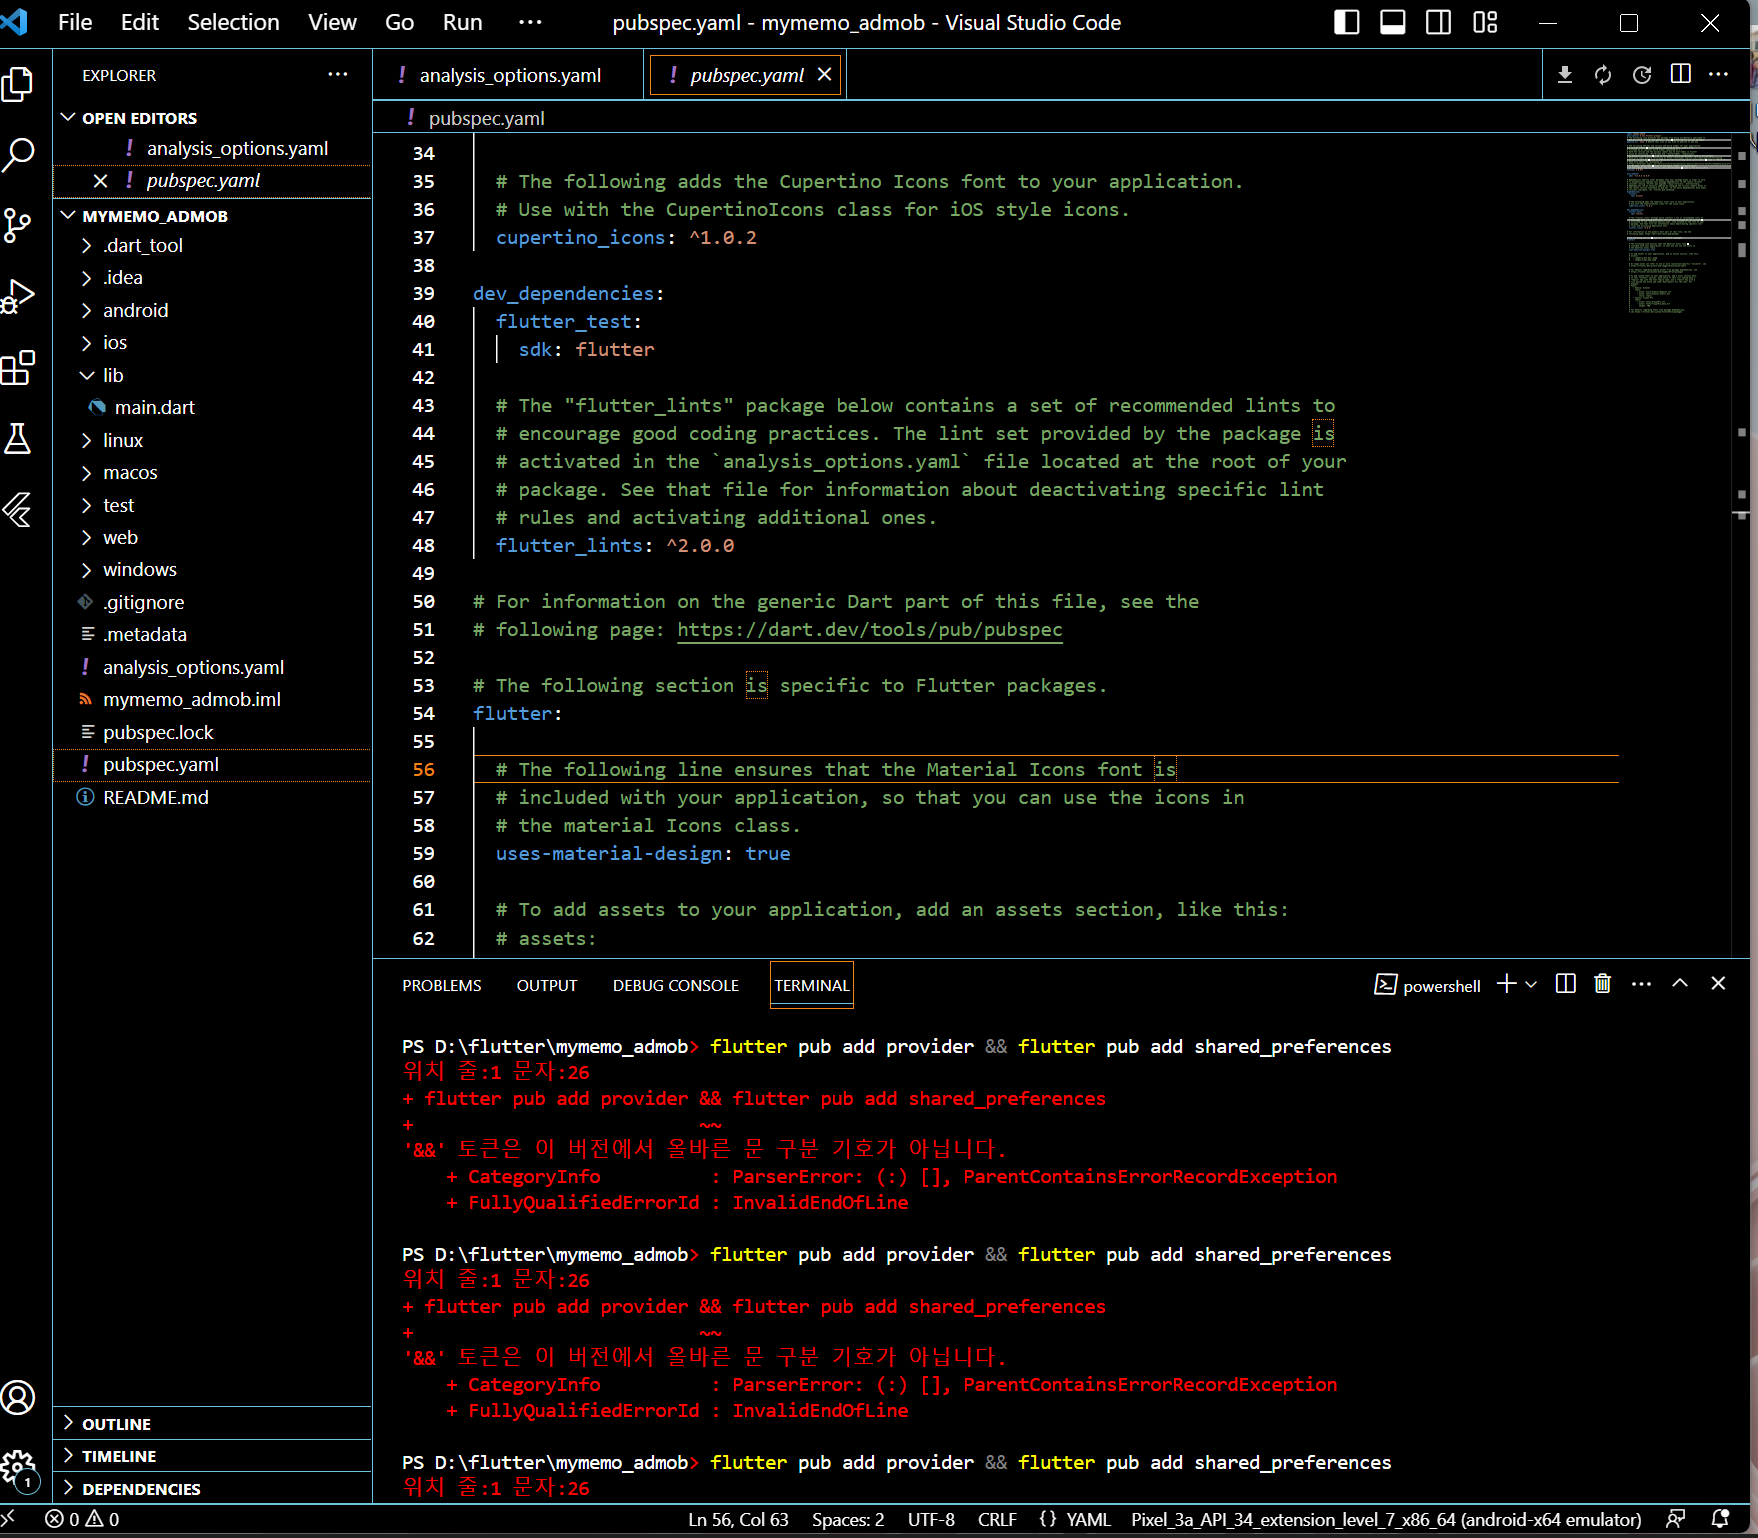Split the terminal panel
Image resolution: width=1758 pixels, height=1538 pixels.
pos(1566,984)
